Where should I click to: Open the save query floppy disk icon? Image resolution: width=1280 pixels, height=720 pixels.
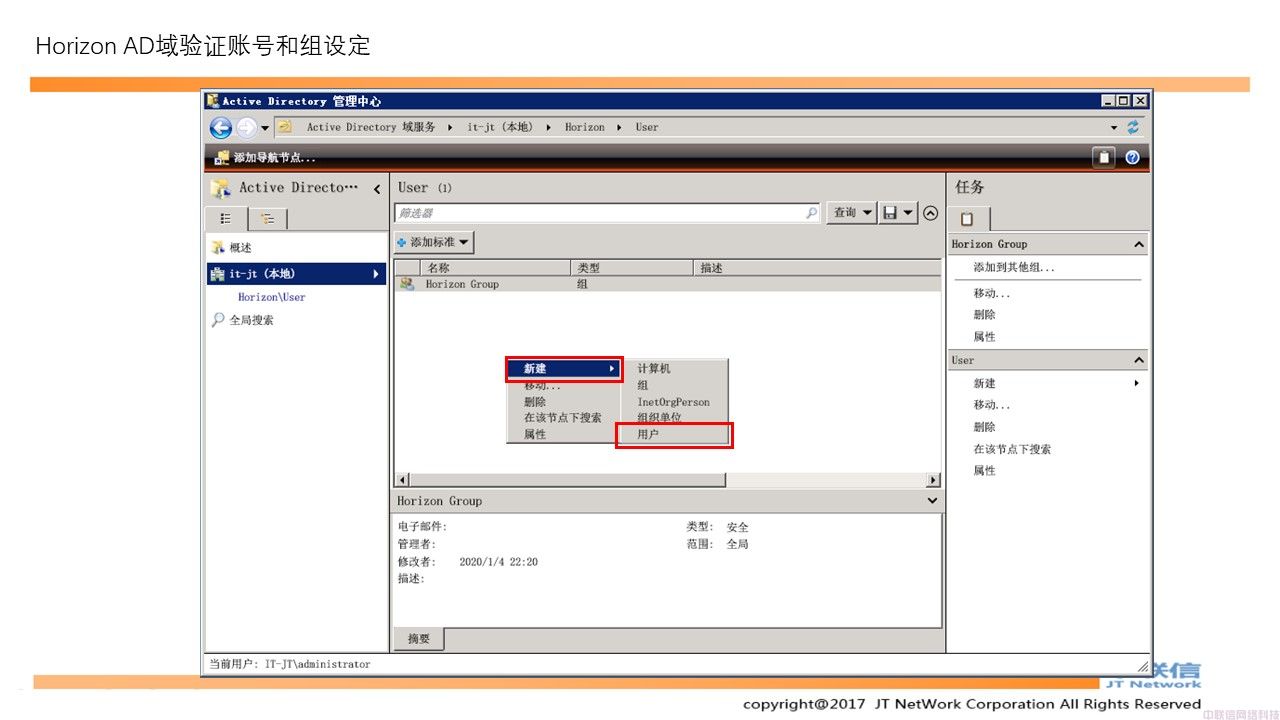890,213
